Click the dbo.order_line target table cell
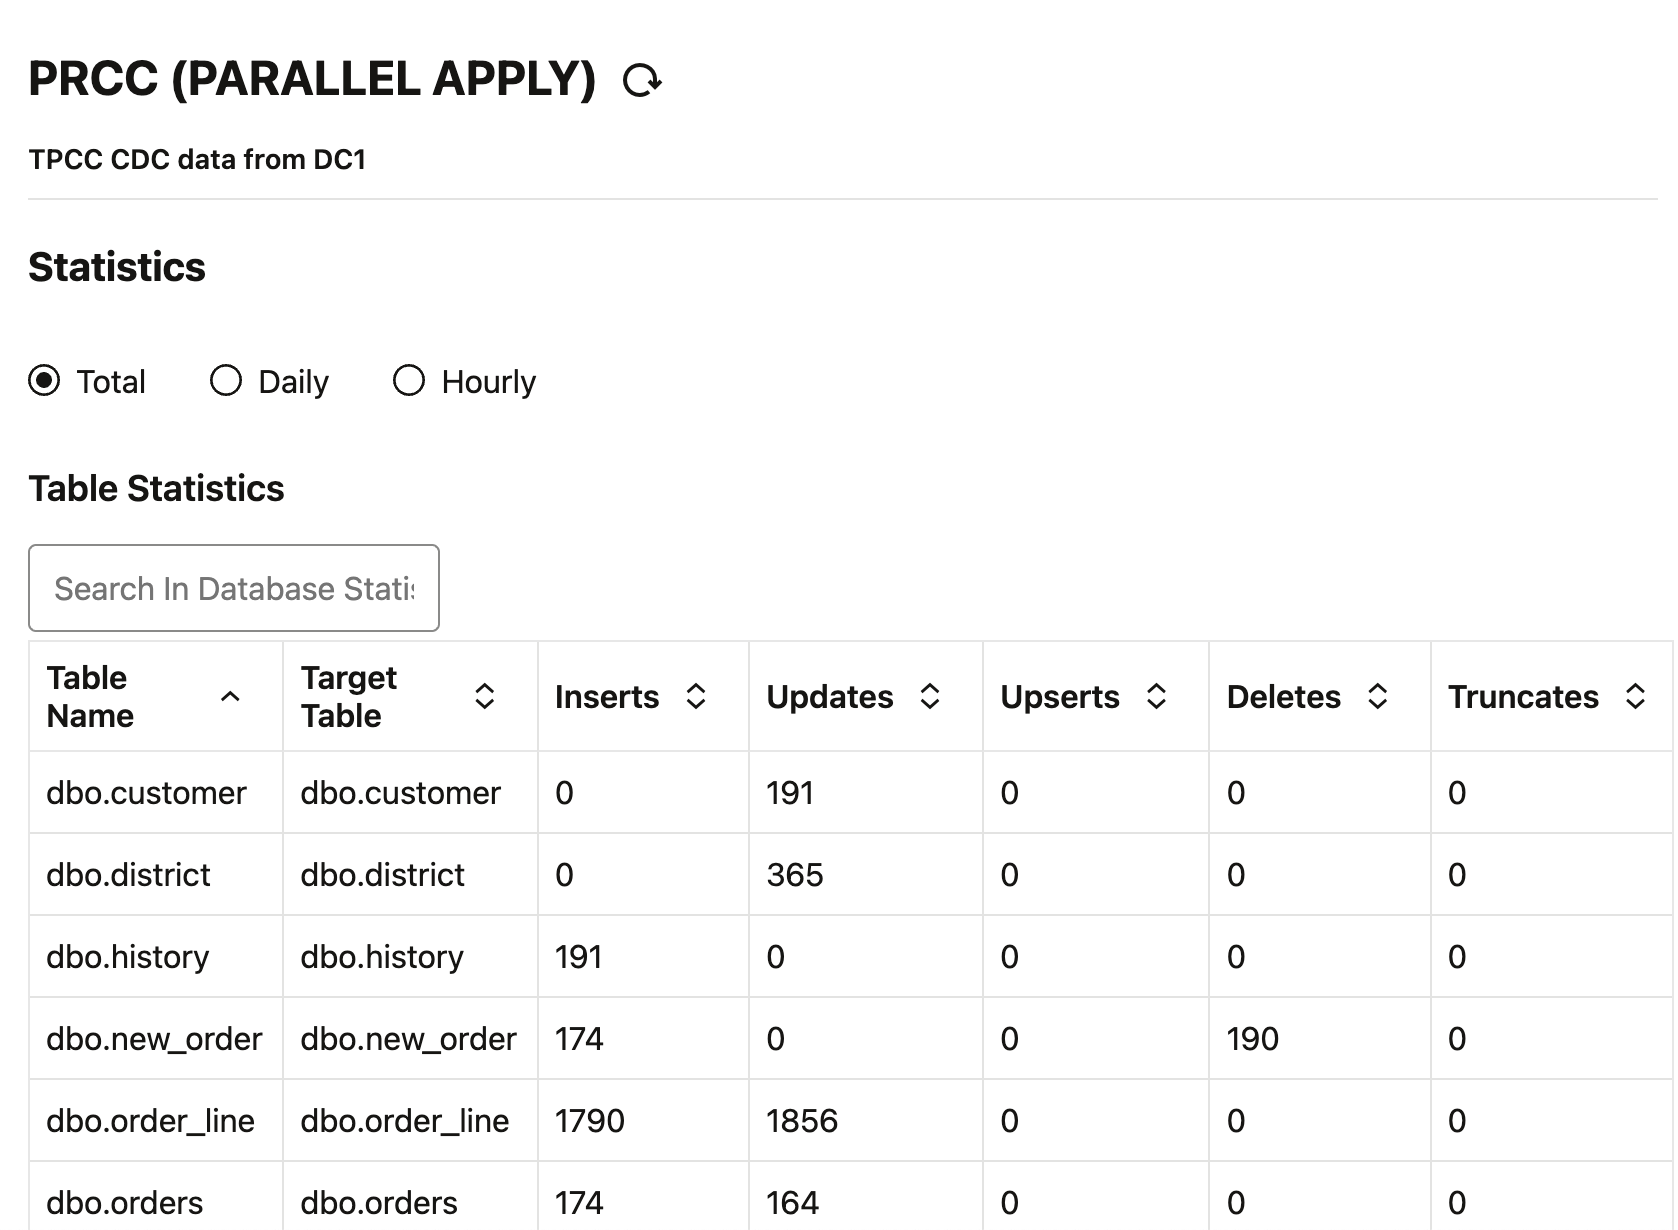Viewport: 1678px width, 1230px height. coord(405,1121)
